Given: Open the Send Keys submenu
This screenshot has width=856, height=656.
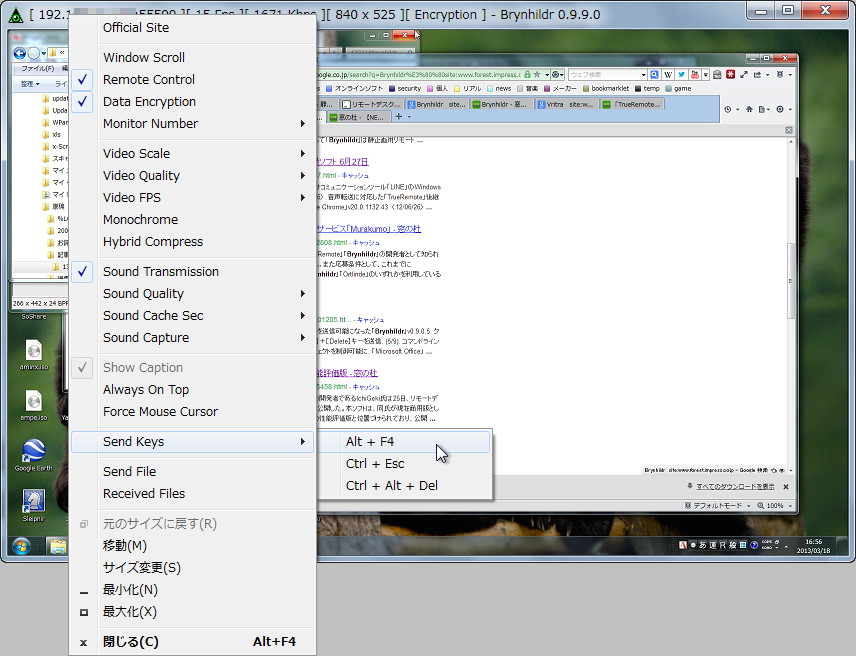Looking at the screenshot, I should pos(192,442).
